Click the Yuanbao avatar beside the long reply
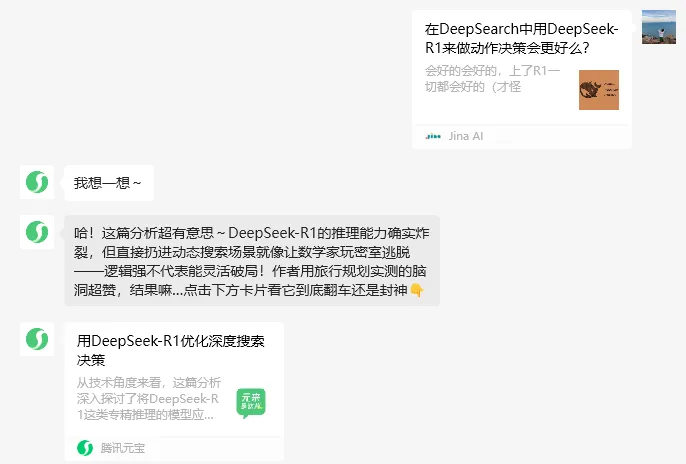The image size is (686, 464). (37, 232)
